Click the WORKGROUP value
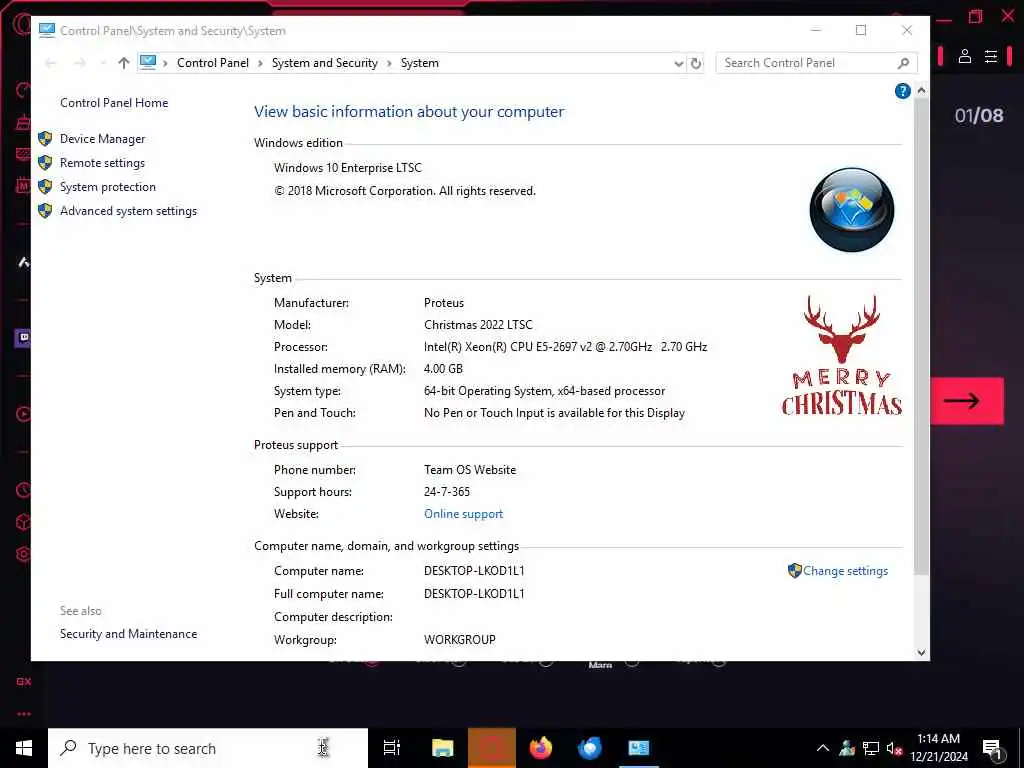Screen dimensions: 1024x768 click(x=460, y=639)
